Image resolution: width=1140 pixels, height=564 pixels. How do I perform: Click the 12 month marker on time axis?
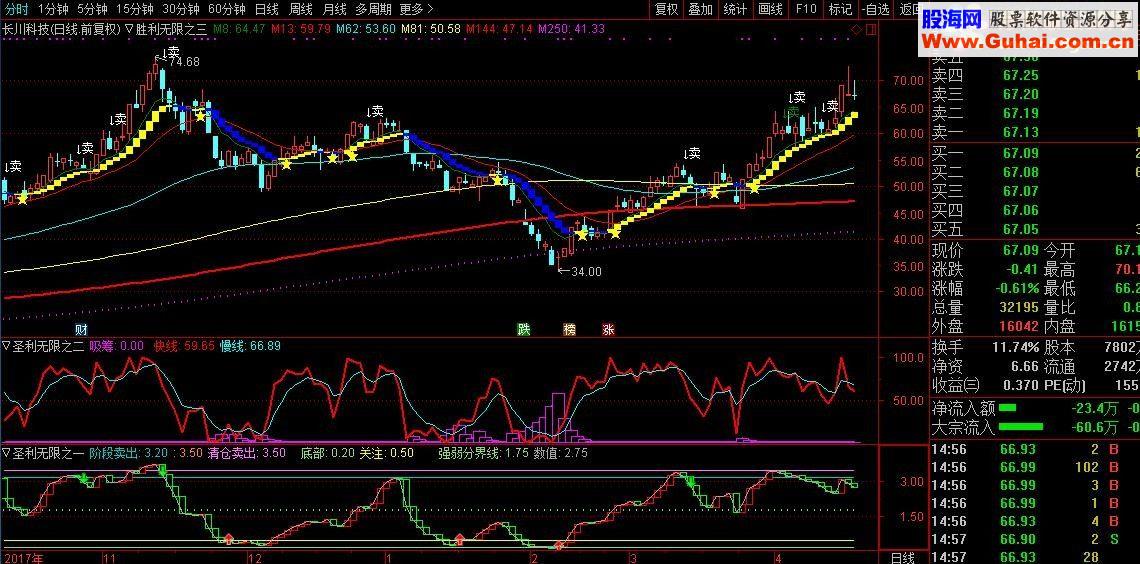click(254, 558)
